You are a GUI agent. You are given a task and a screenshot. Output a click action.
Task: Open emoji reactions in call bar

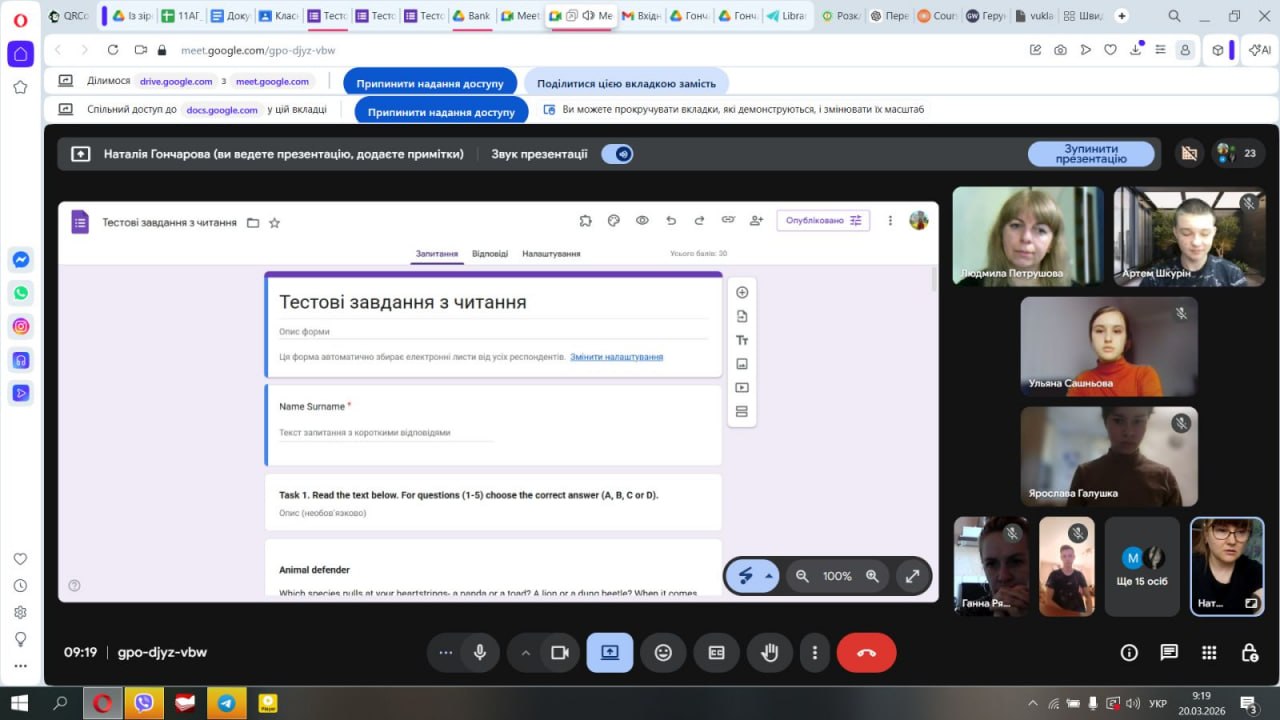coord(663,653)
